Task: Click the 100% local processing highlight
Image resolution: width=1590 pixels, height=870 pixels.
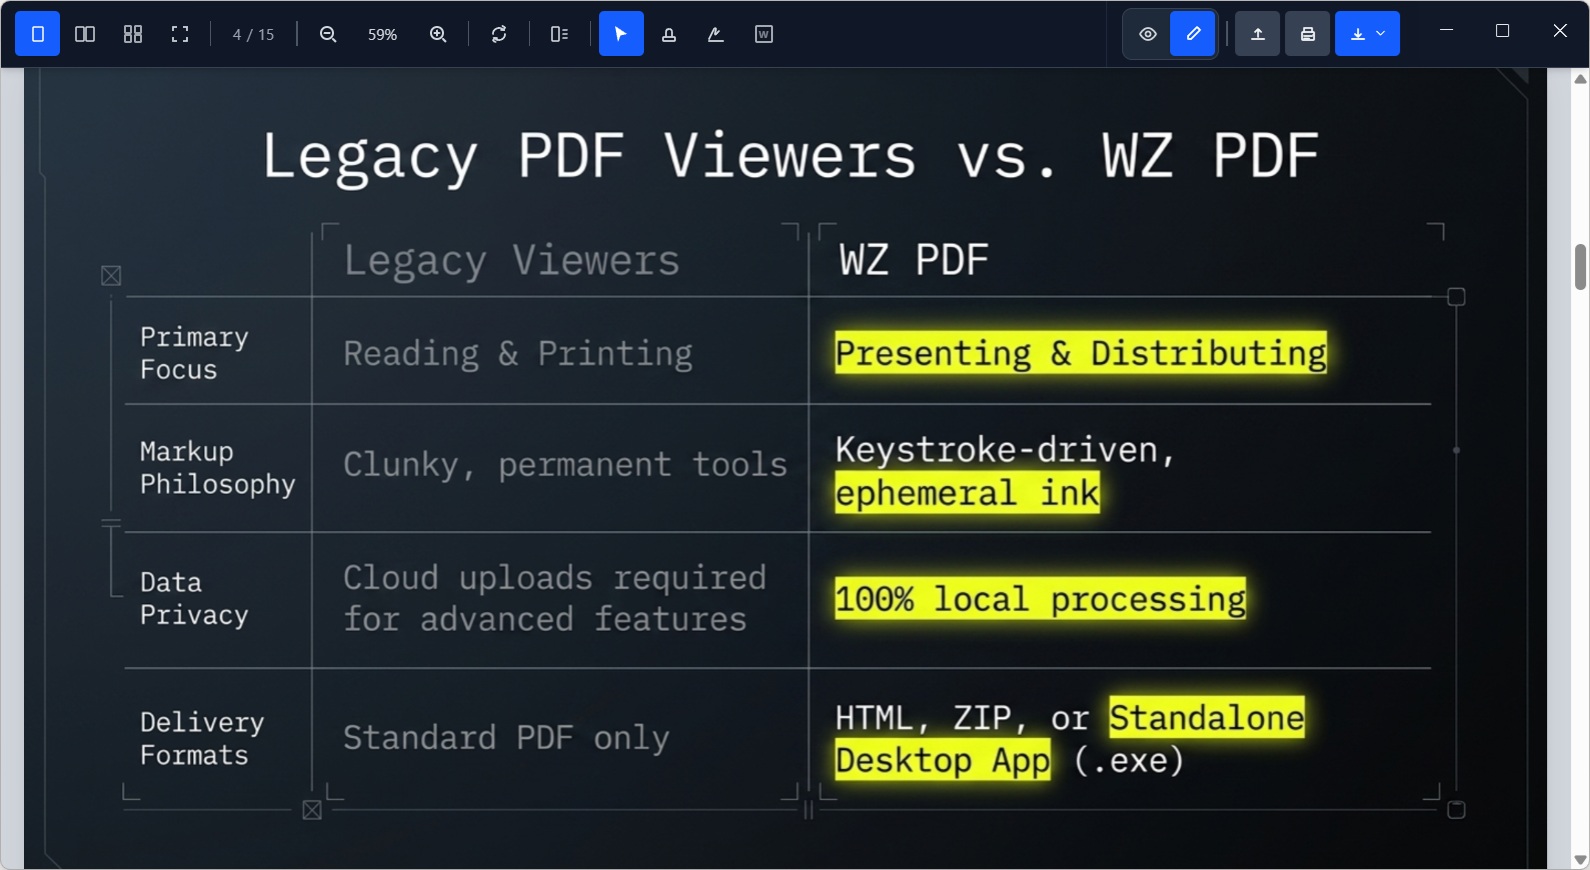Action: point(1040,599)
